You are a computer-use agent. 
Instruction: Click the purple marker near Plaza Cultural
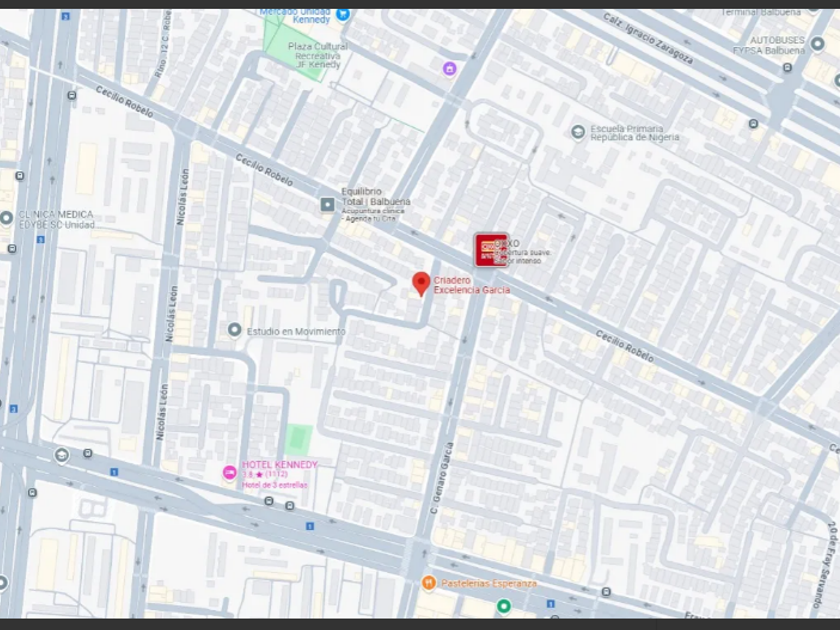point(449,69)
